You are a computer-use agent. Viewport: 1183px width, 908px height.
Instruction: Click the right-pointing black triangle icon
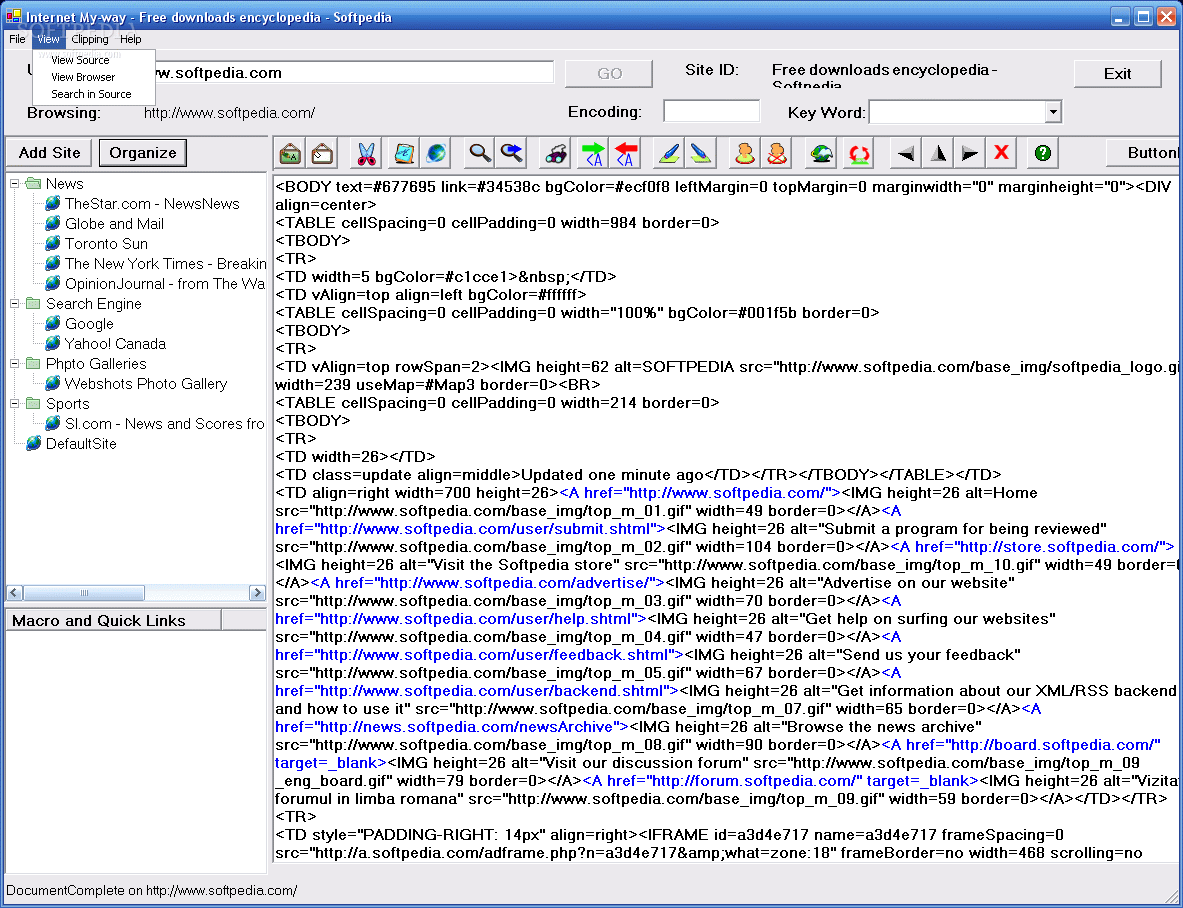(x=969, y=153)
